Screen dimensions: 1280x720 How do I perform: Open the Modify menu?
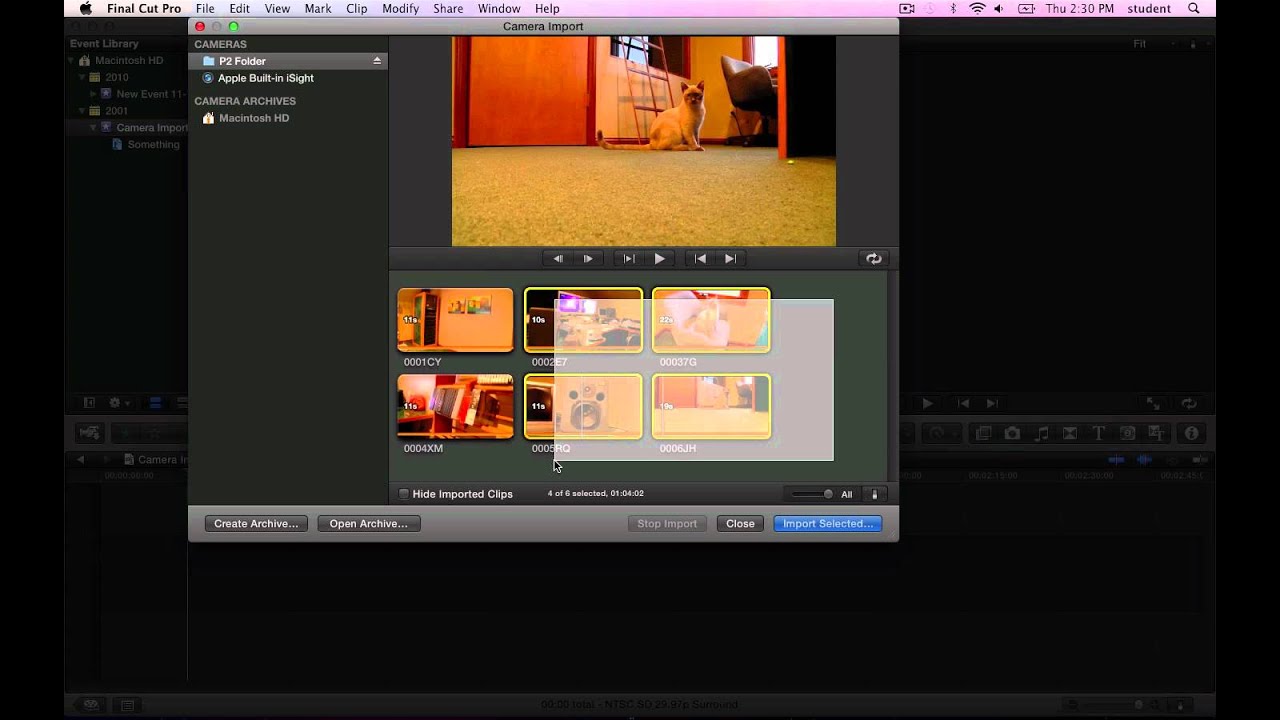point(400,8)
